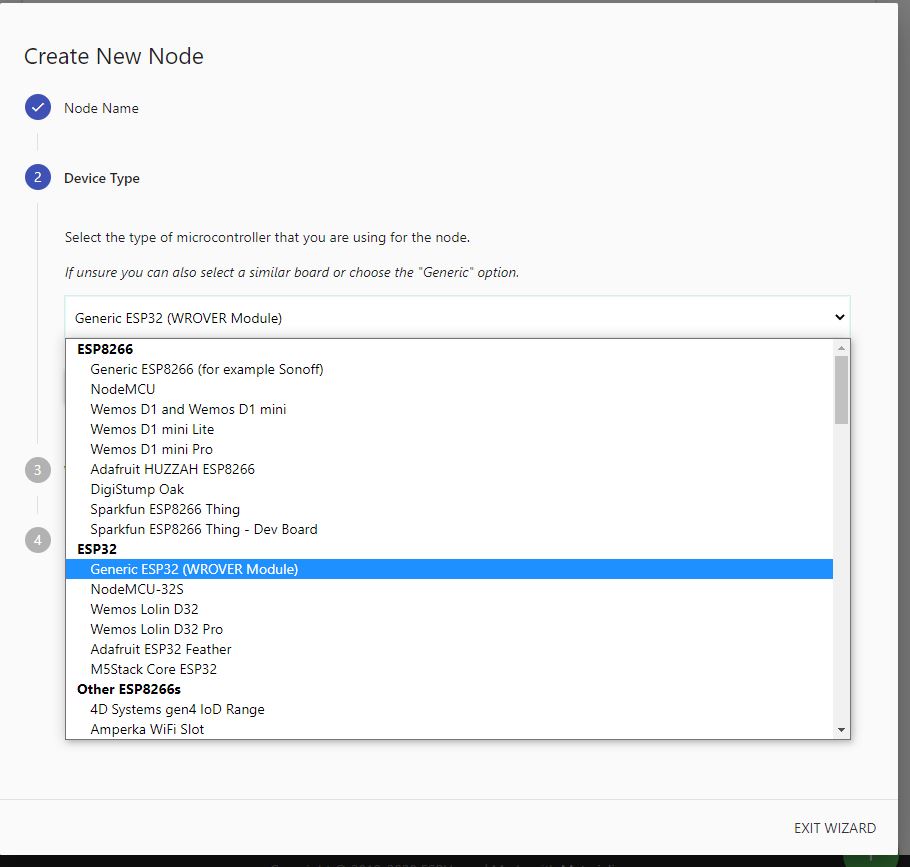910x867 pixels.
Task: Select highlighted Generic ESP32 (WROVER Module) option
Action: point(449,569)
